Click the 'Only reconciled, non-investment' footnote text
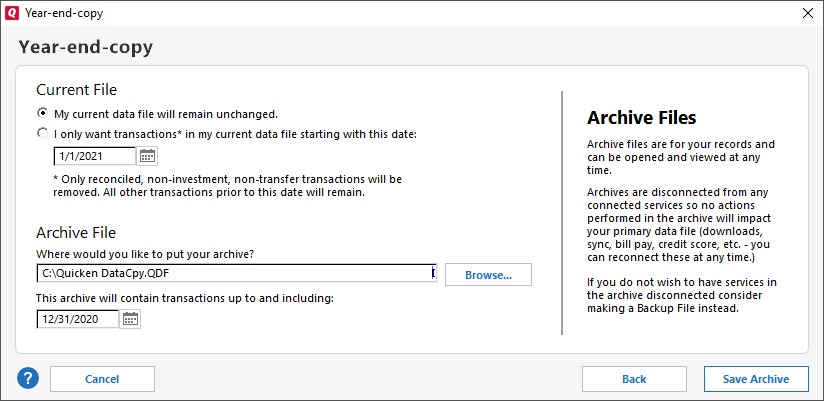 pos(226,186)
